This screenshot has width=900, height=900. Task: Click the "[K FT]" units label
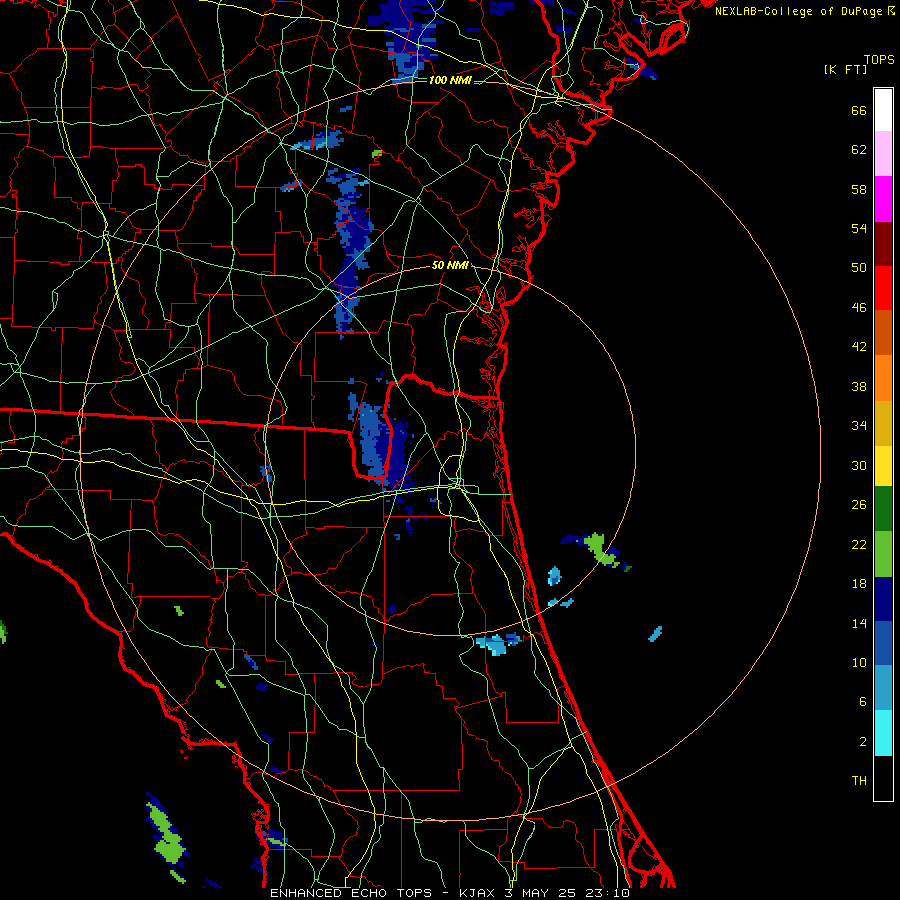coord(845,69)
